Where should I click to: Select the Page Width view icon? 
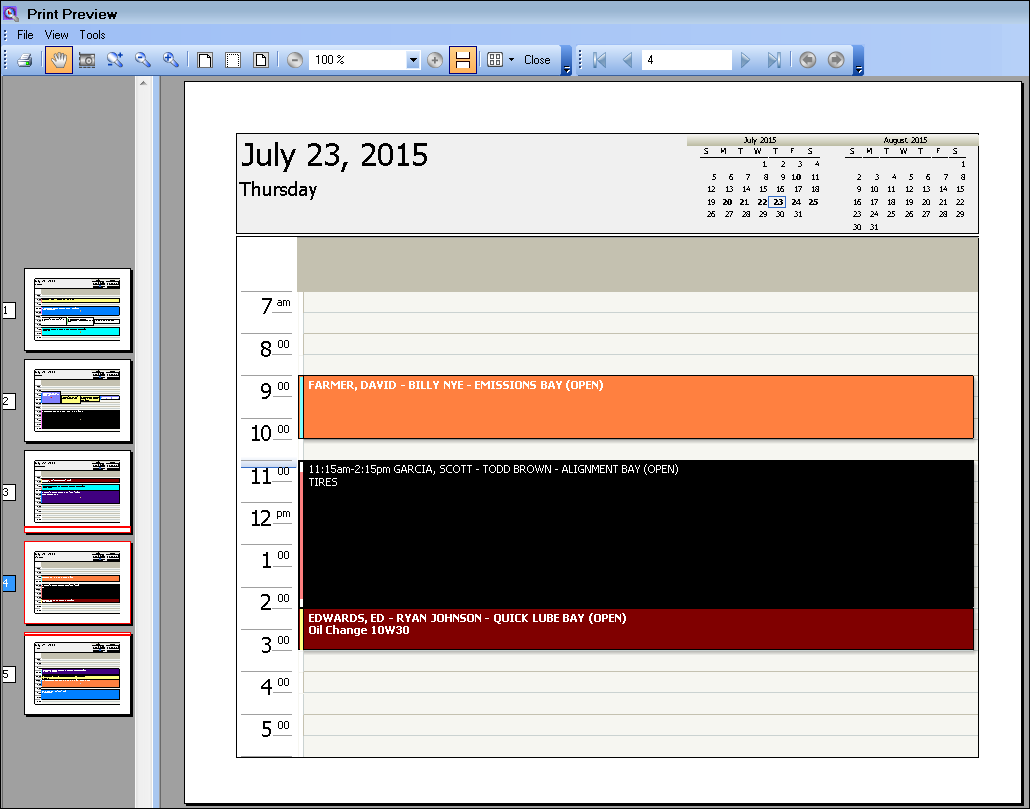point(232,60)
